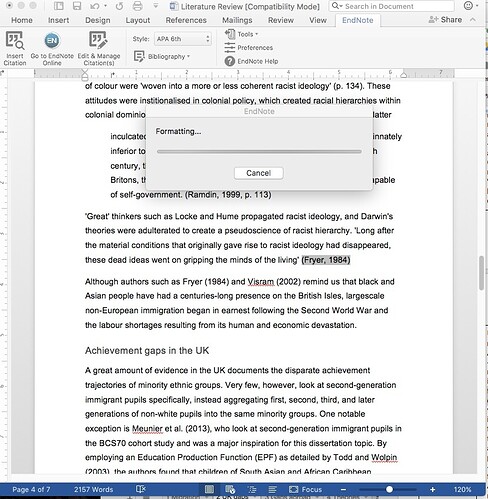The image size is (488, 499).
Task: Click the right indent marker on ruler
Action: pyautogui.click(x=403, y=75)
